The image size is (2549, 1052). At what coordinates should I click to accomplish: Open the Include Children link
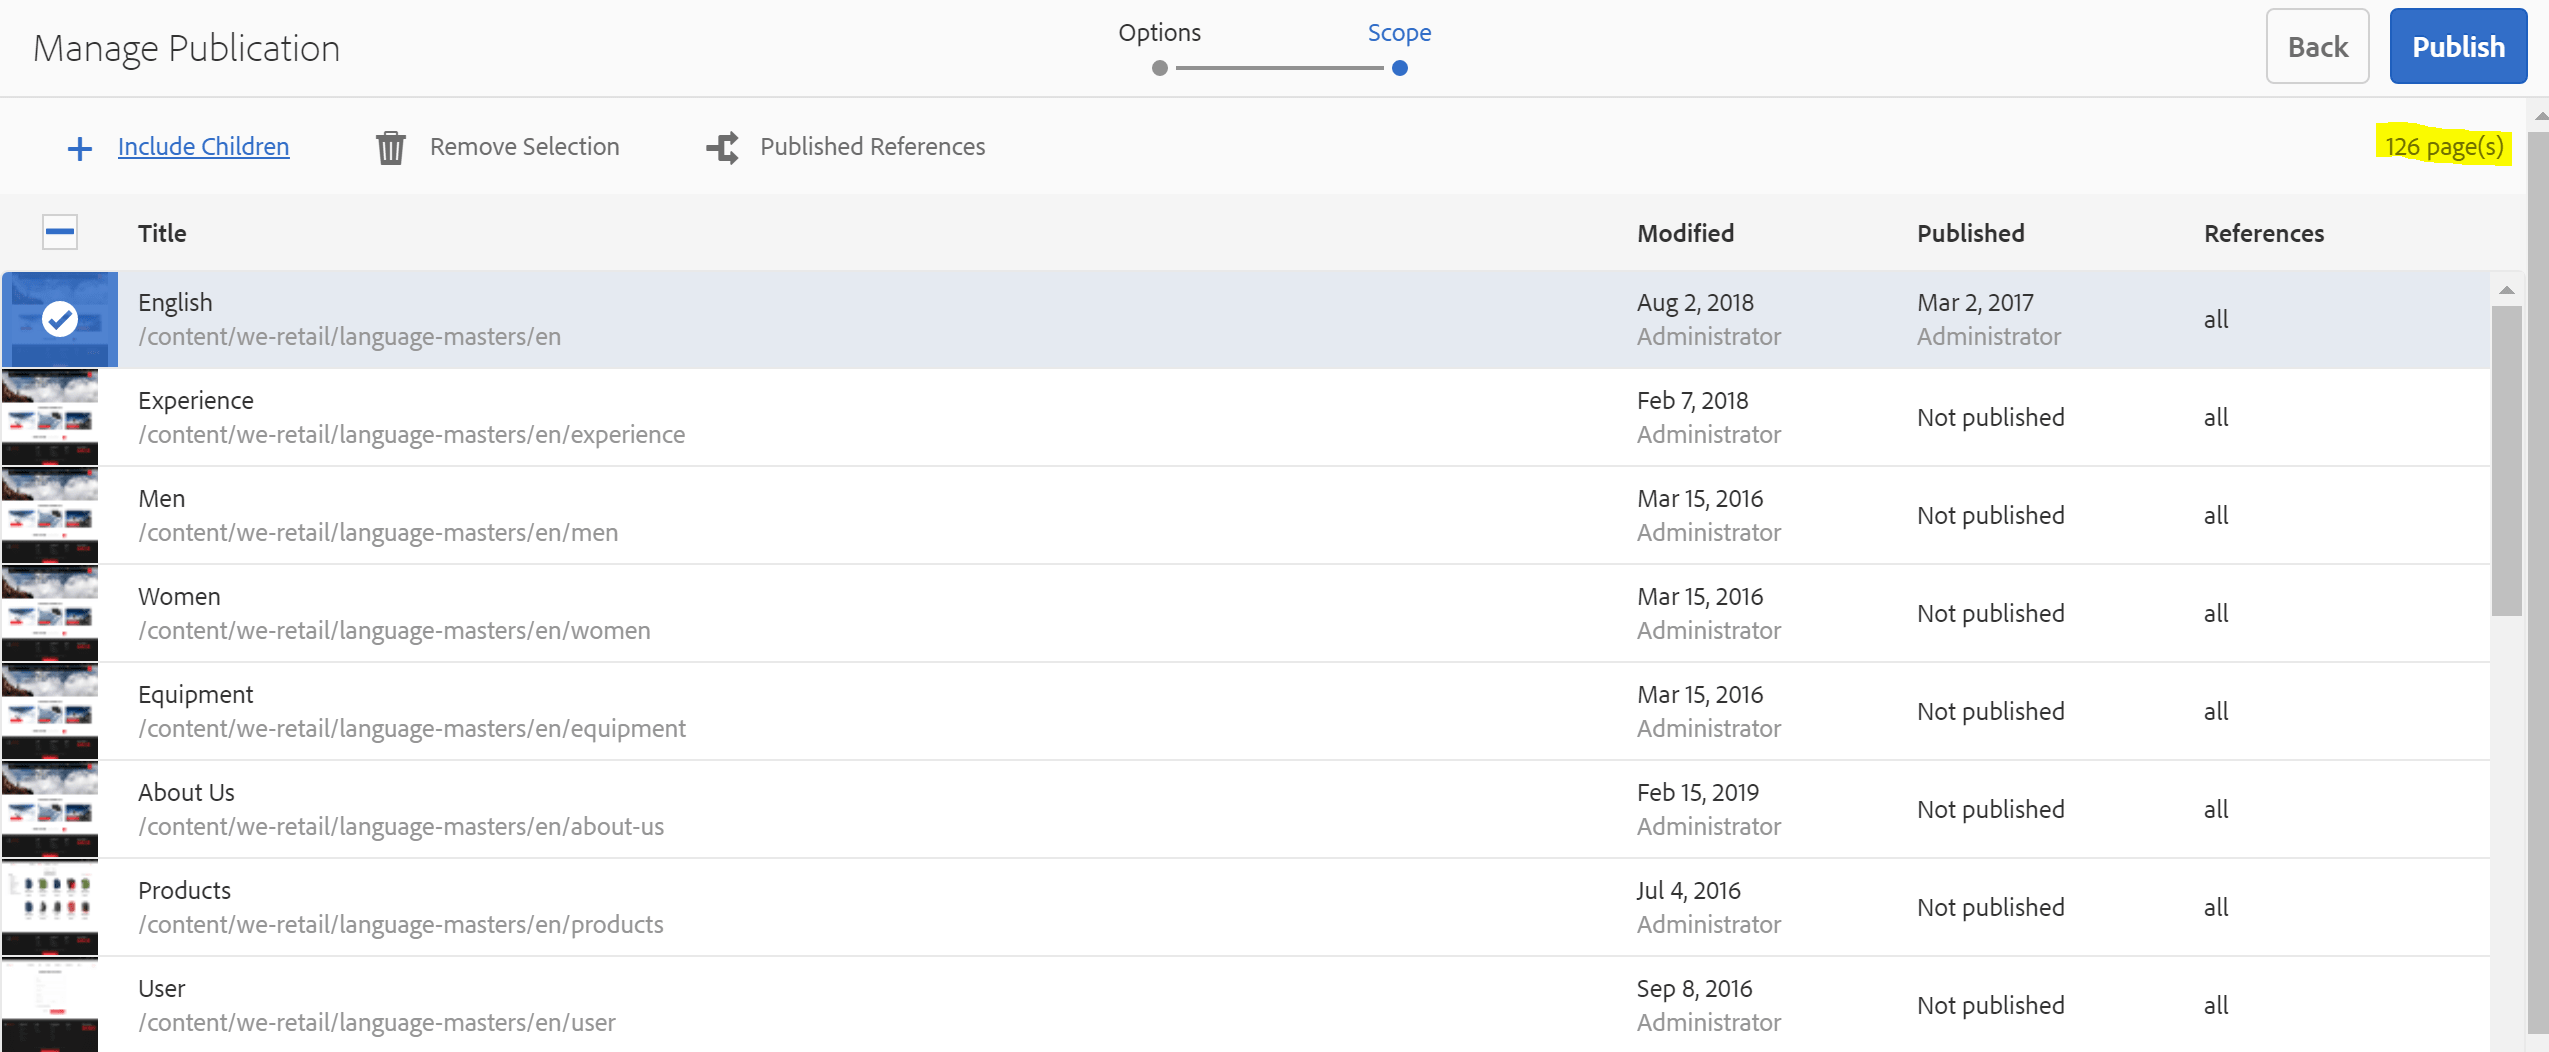click(203, 147)
